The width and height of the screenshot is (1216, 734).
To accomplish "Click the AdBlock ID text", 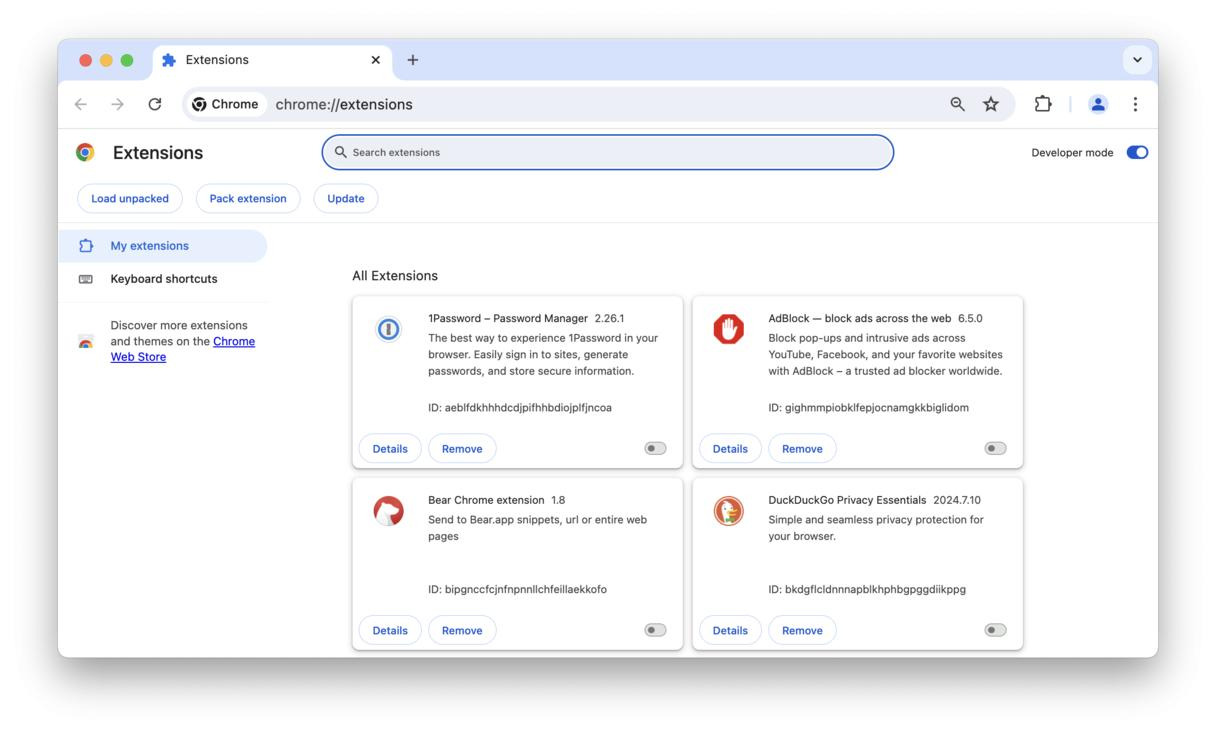I will tap(868, 408).
